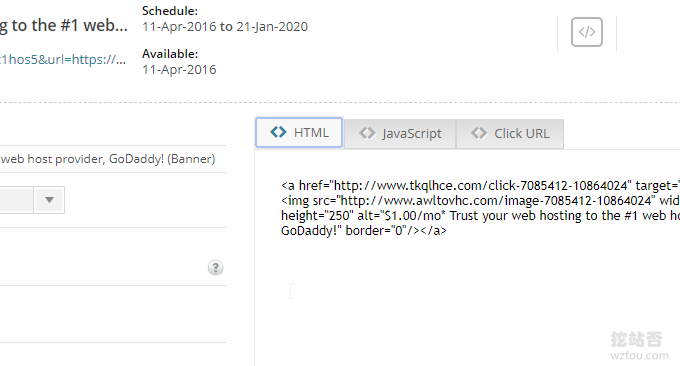Viewport: 680px width, 366px height.
Task: Click the img src awltovhc.com code line
Action: pyautogui.click(x=480, y=200)
